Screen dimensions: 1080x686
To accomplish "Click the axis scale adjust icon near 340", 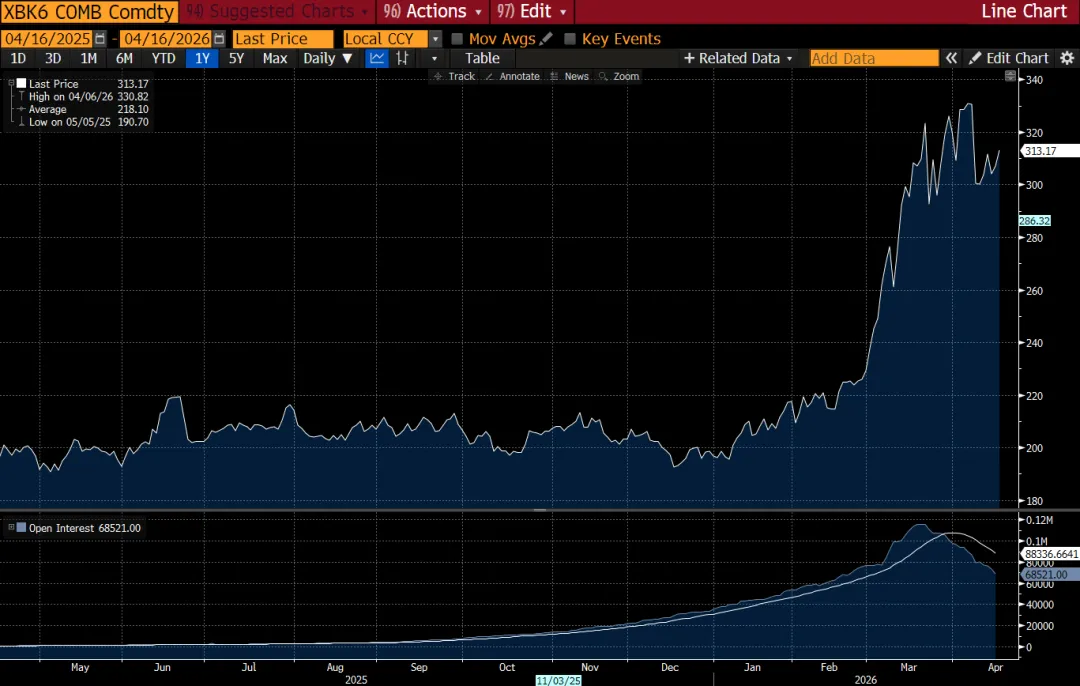I will point(1010,76).
